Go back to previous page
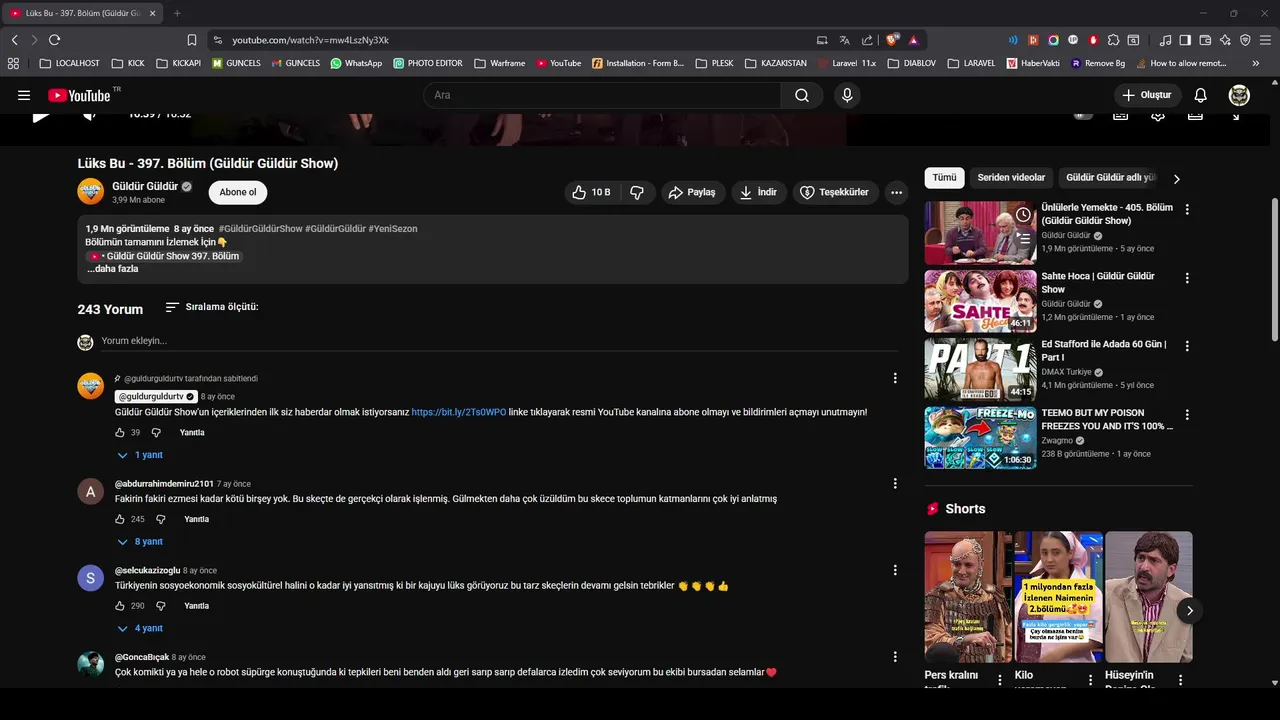Screen dimensions: 1280x720 [x=14, y=40]
